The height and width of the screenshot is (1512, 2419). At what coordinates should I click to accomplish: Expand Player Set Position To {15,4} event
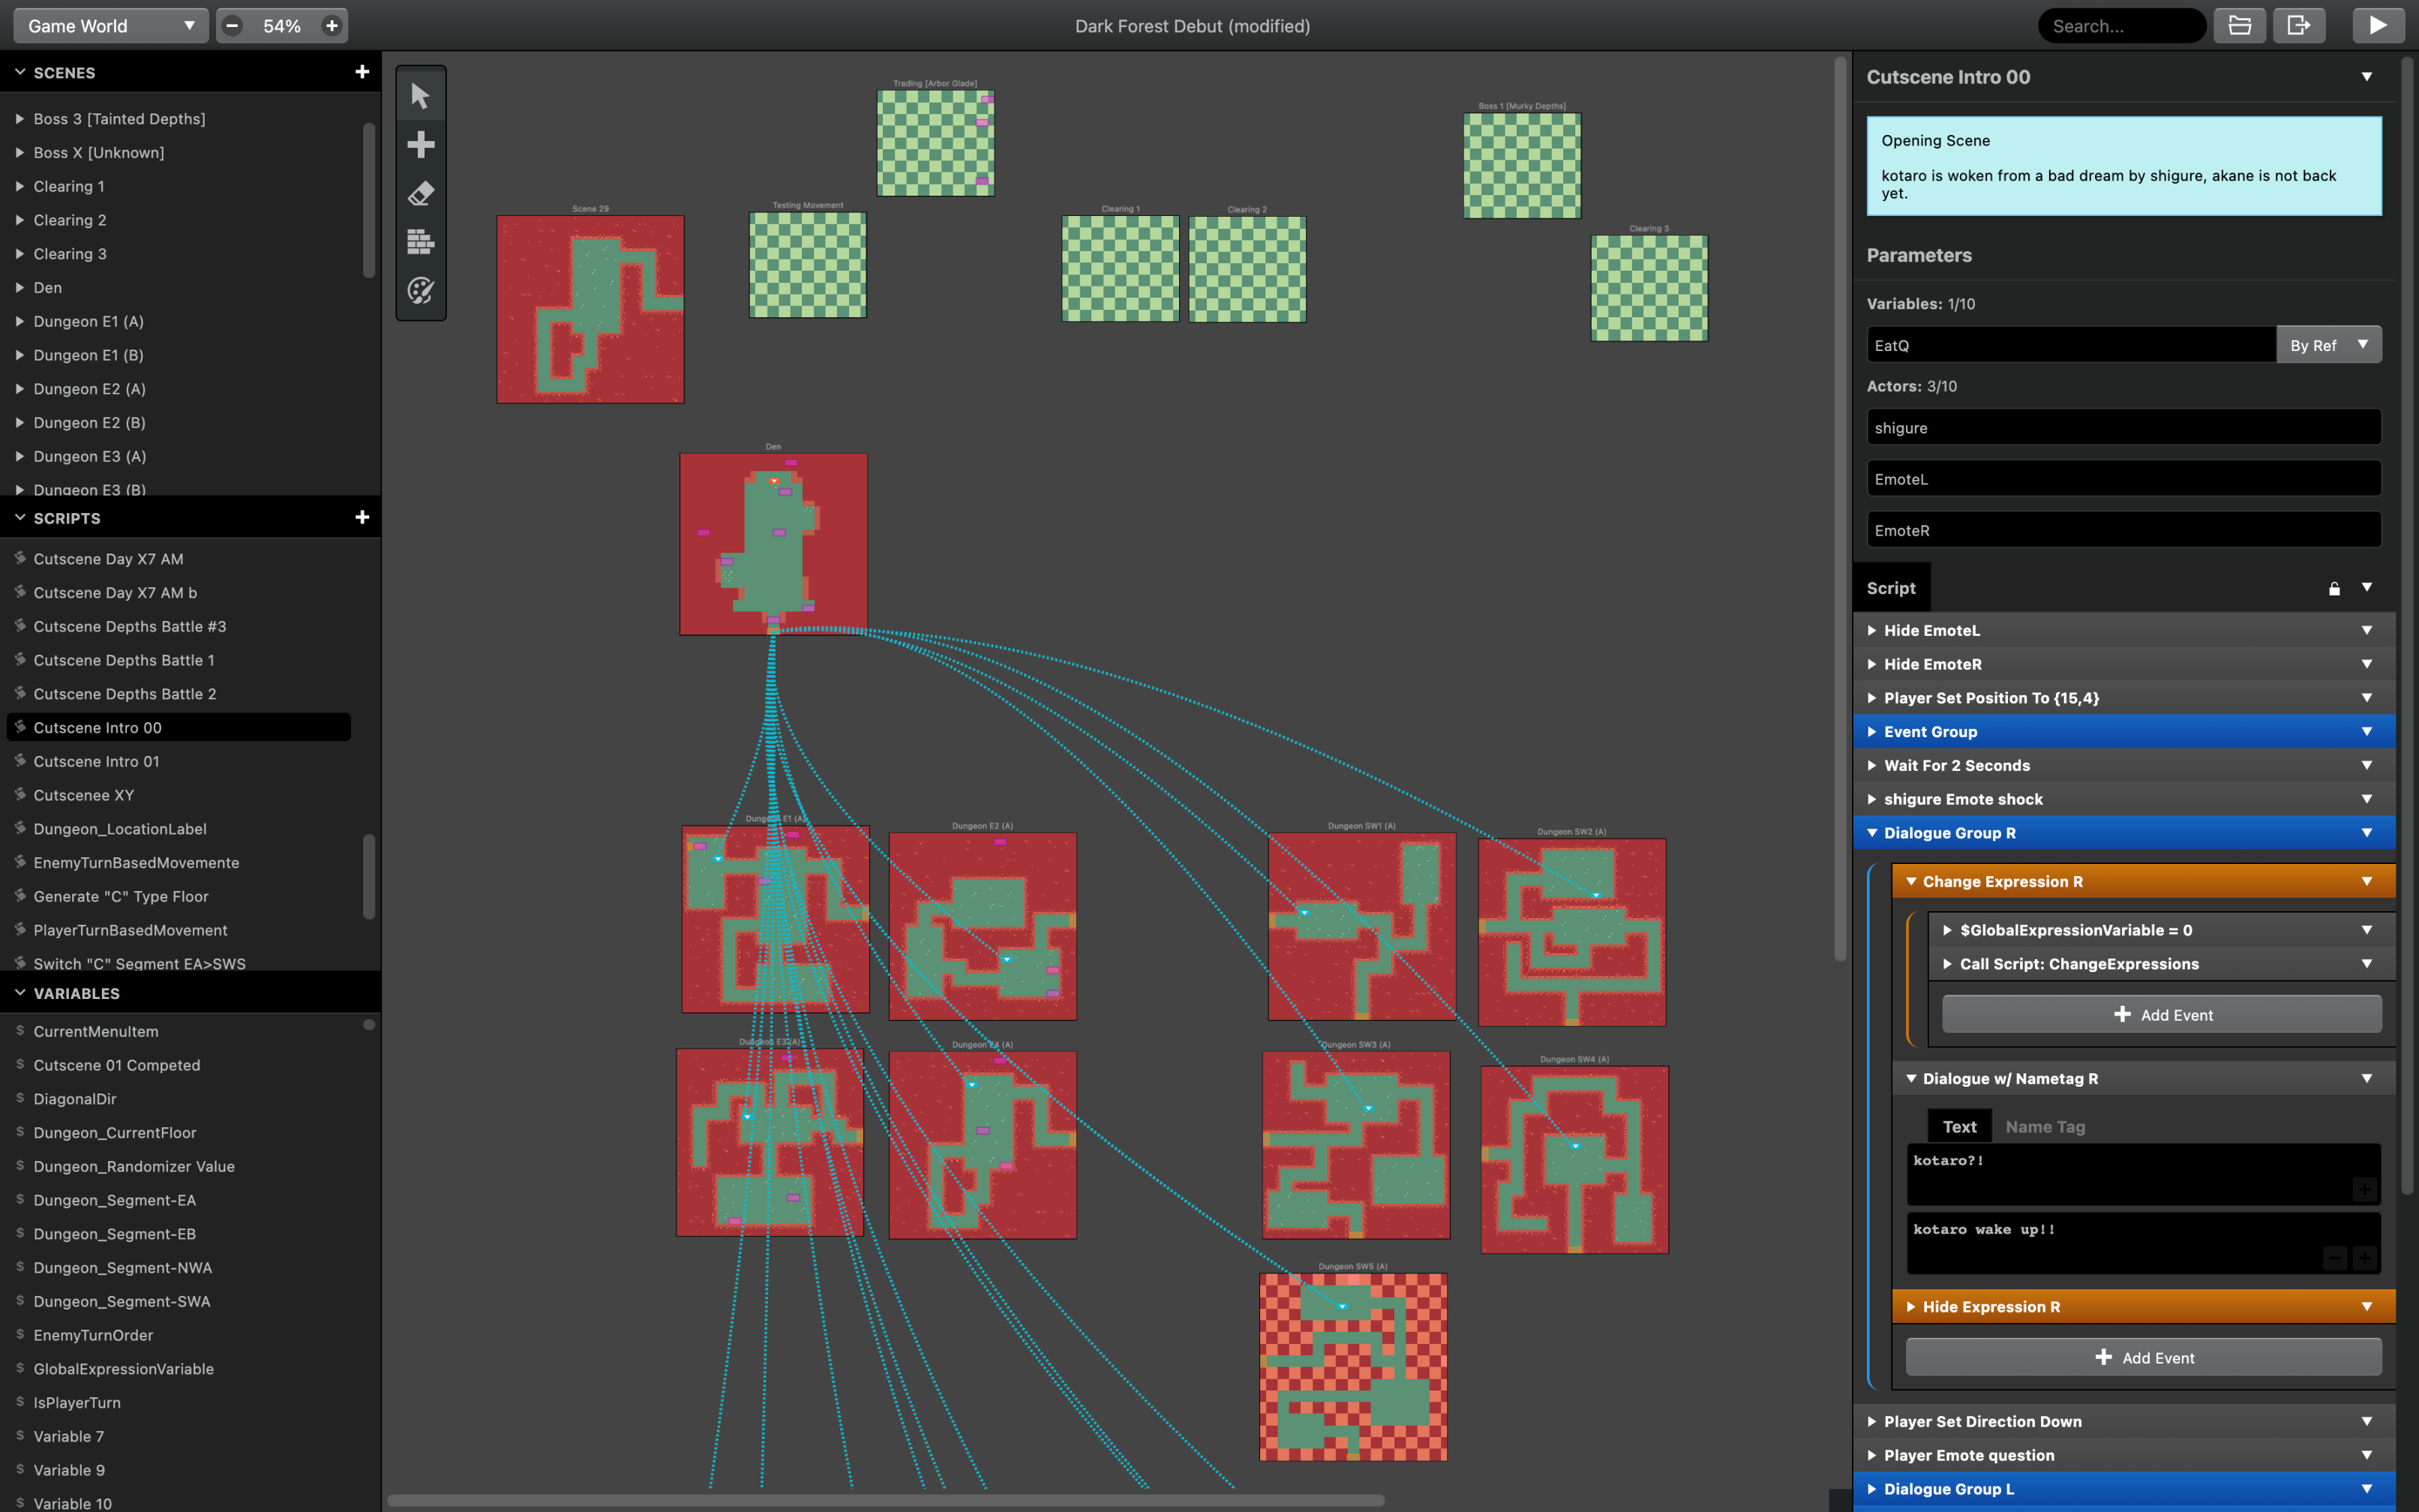coord(1871,697)
